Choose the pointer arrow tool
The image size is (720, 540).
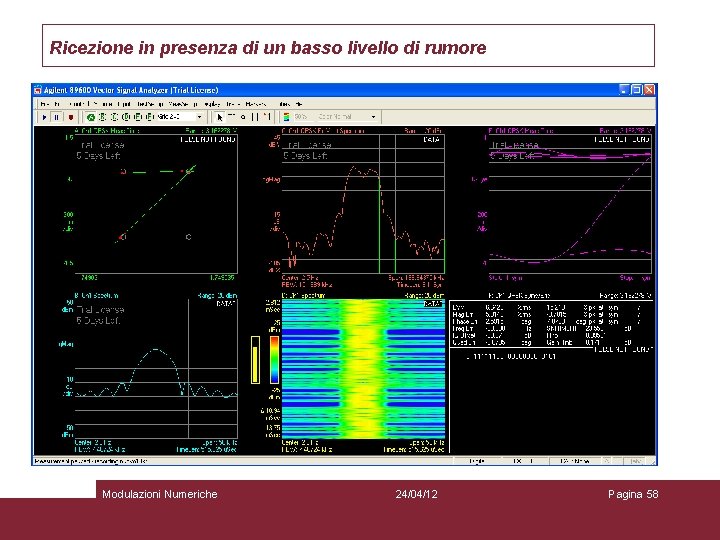click(219, 117)
